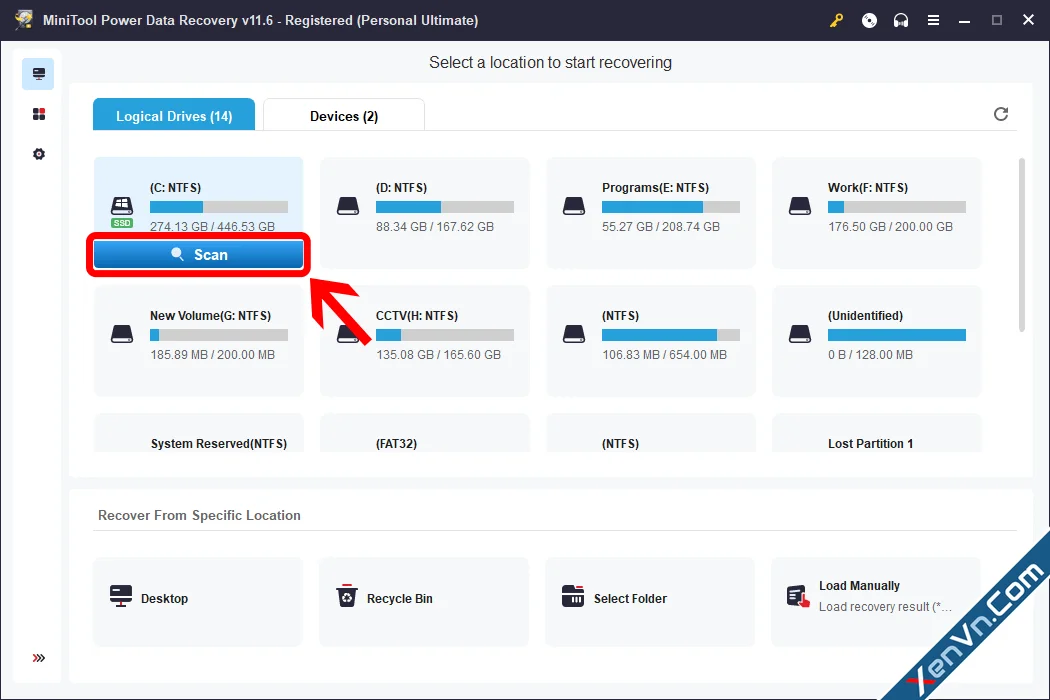Image resolution: width=1050 pixels, height=700 pixels.
Task: Click the 135.08 GB / 165.60 GB text
Action: click(x=438, y=354)
